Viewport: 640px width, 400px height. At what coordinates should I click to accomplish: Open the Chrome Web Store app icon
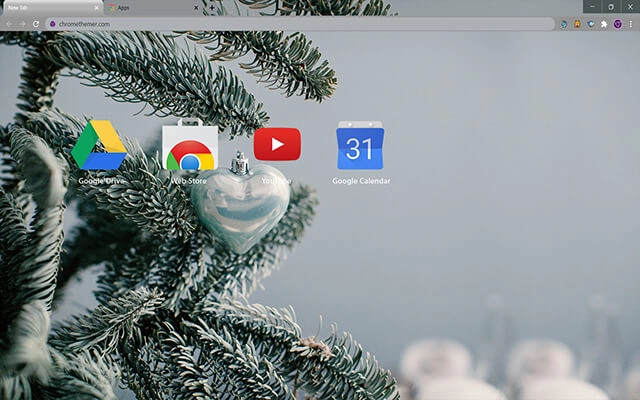[x=190, y=144]
